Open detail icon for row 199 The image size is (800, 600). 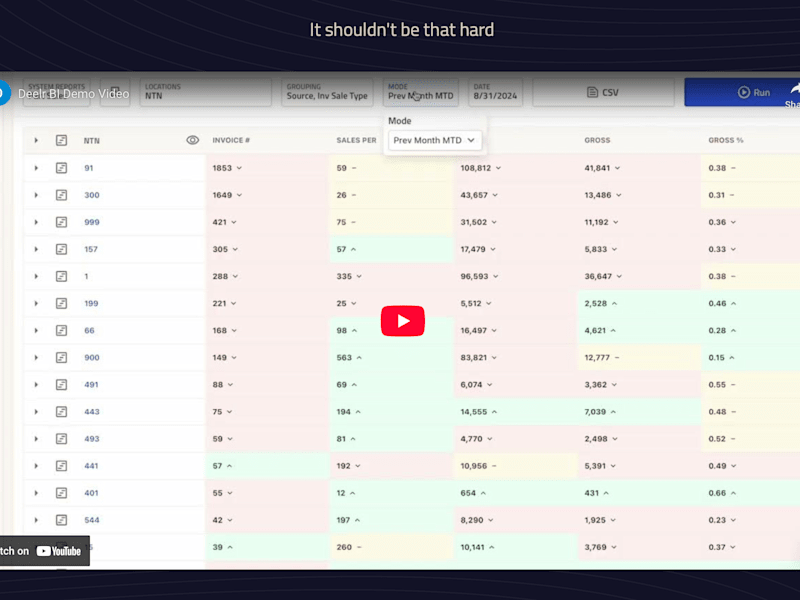(x=61, y=303)
